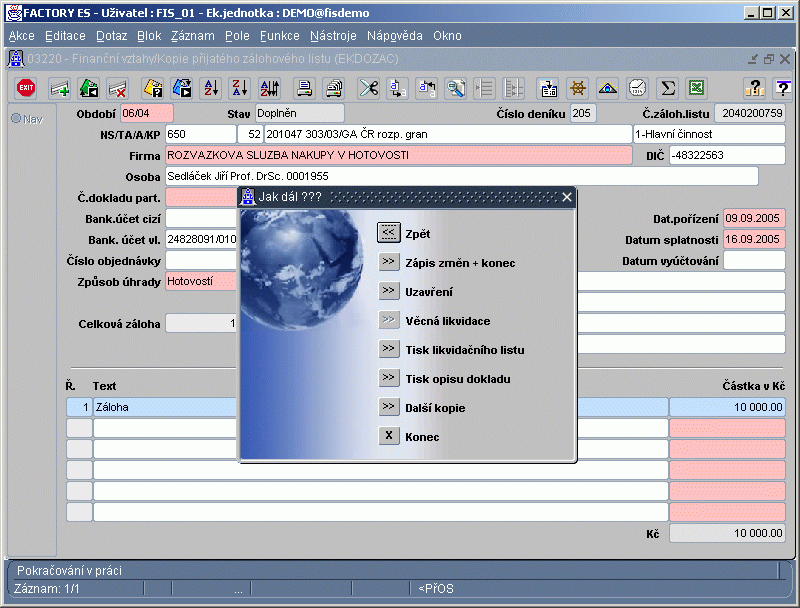Open the Nástroje menu
Screen dimensions: 800x608
pyautogui.click(x=333, y=36)
